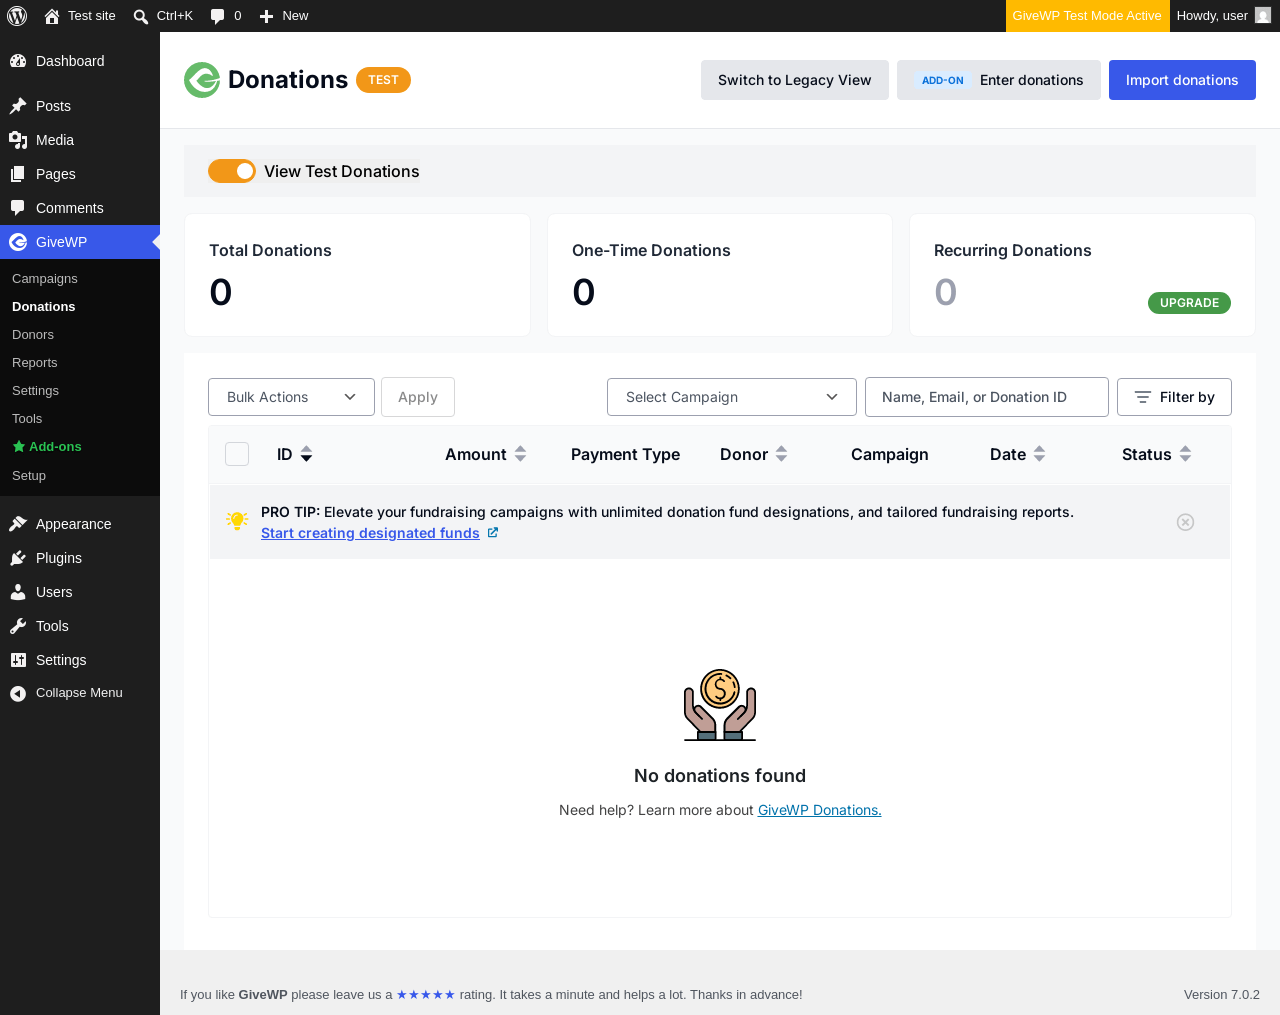This screenshot has height=1015, width=1280.
Task: Click the PRO TIP lightbulb icon
Action: [237, 521]
